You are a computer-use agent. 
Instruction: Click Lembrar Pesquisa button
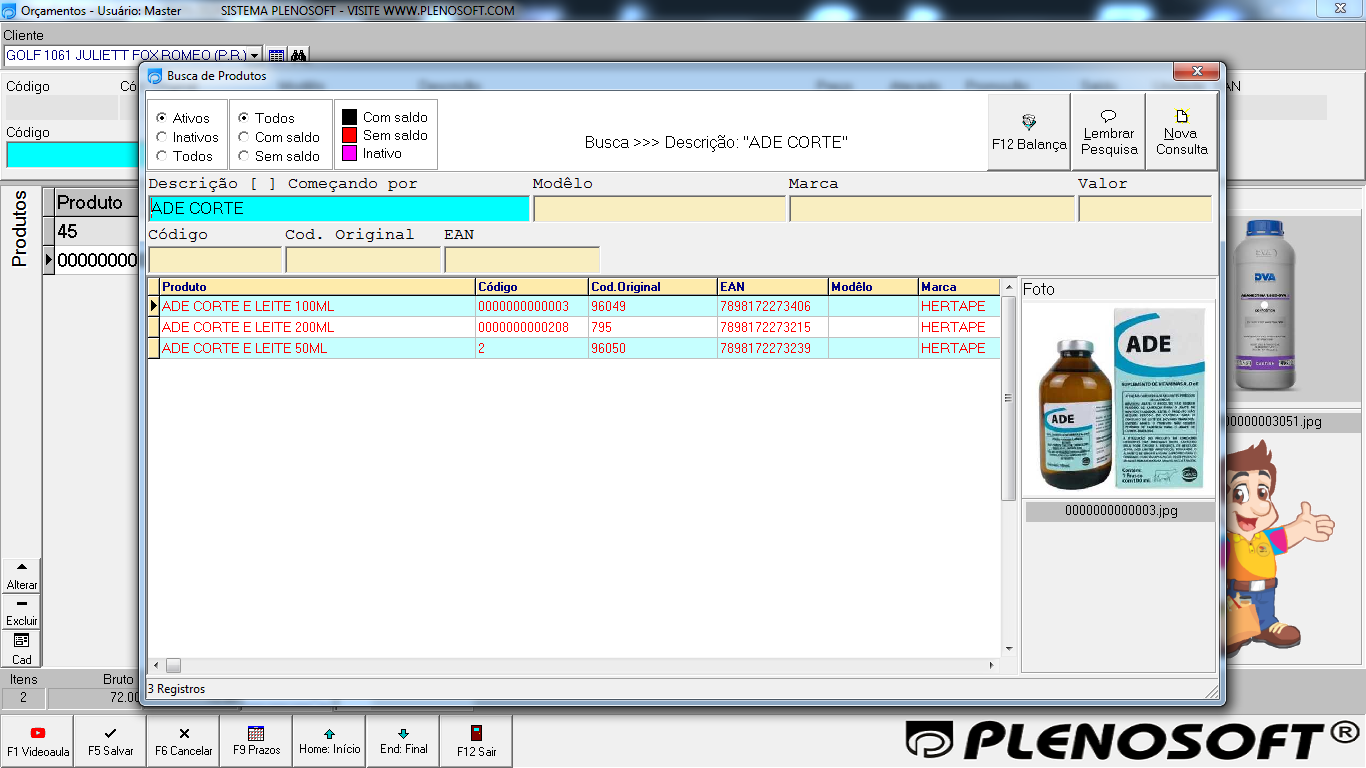click(1108, 132)
